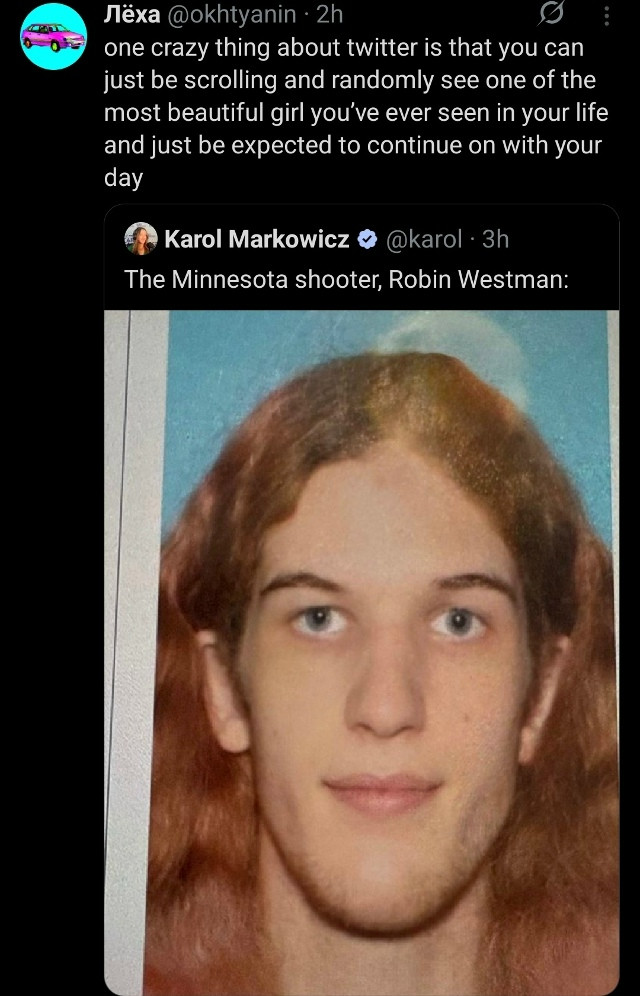Open the three-dot more options menu
The height and width of the screenshot is (996, 640).
click(606, 16)
